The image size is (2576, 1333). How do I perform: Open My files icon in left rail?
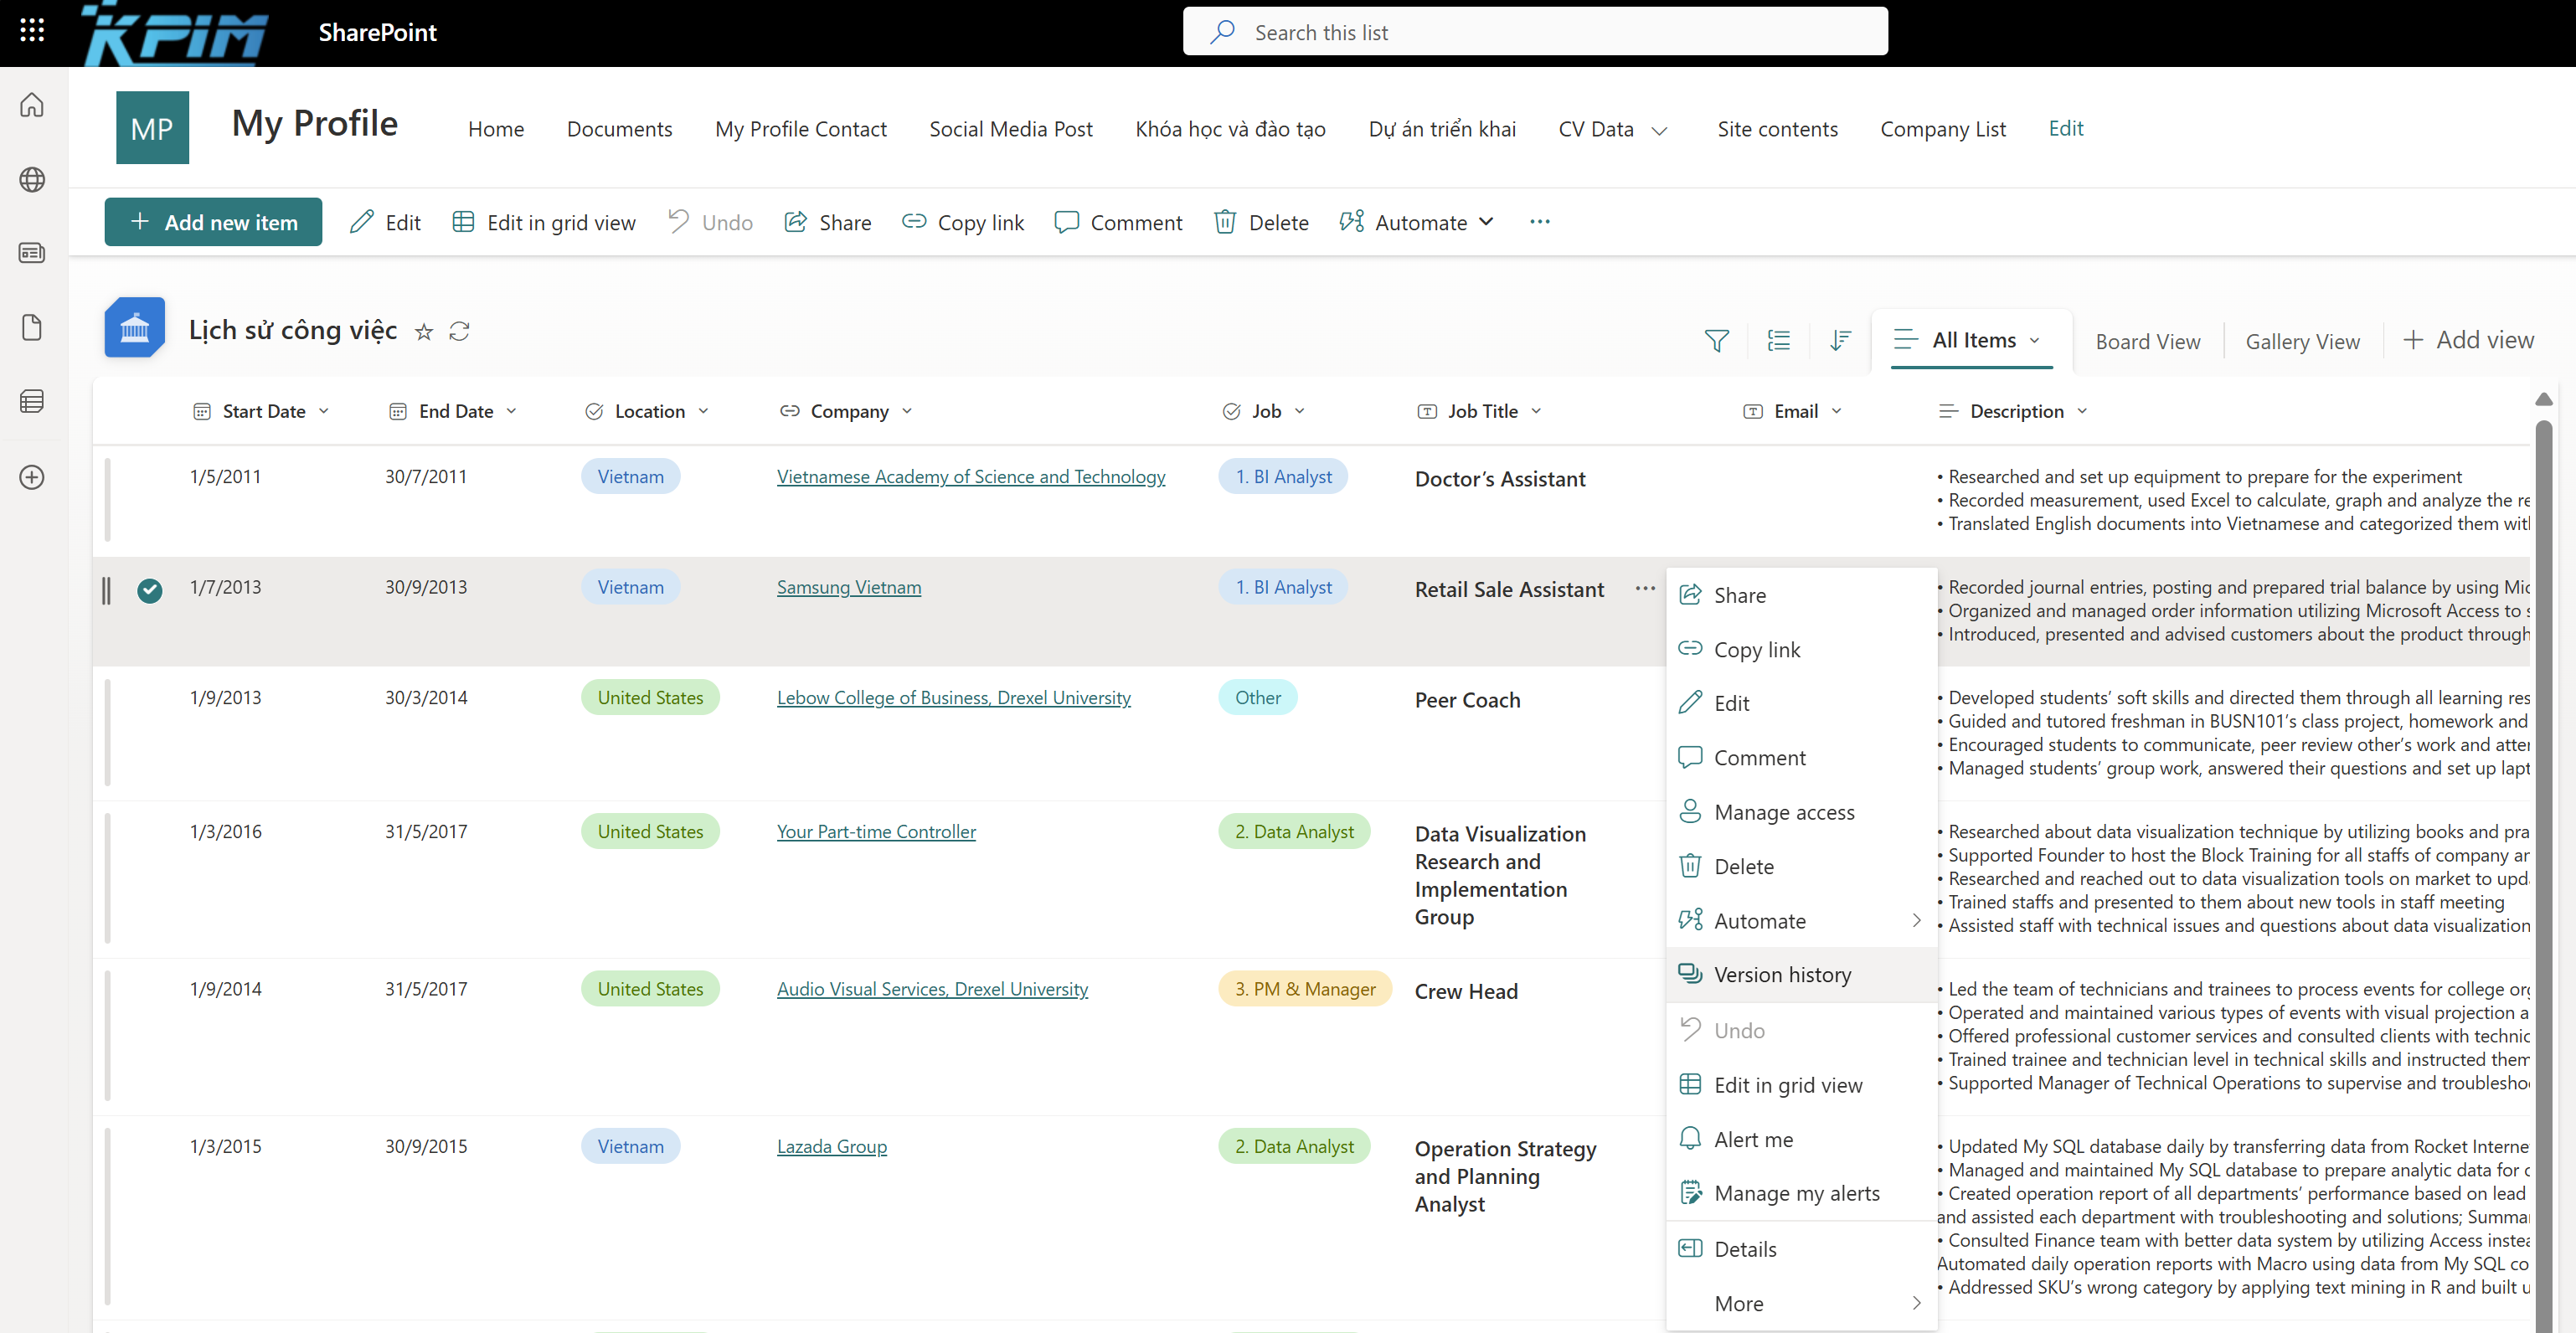point(32,327)
